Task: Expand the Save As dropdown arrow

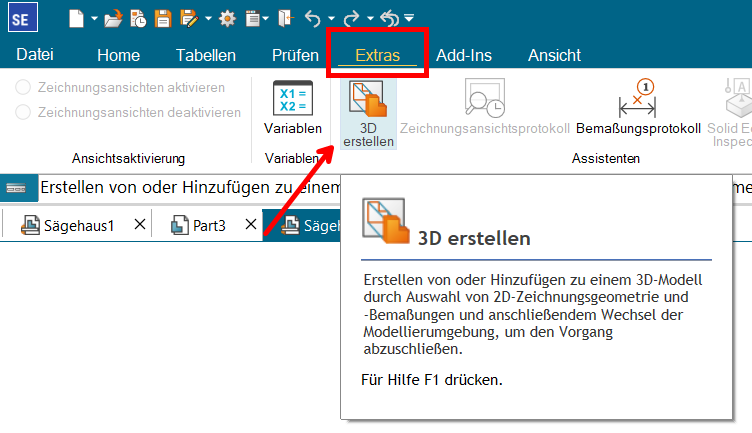Action: tap(208, 19)
